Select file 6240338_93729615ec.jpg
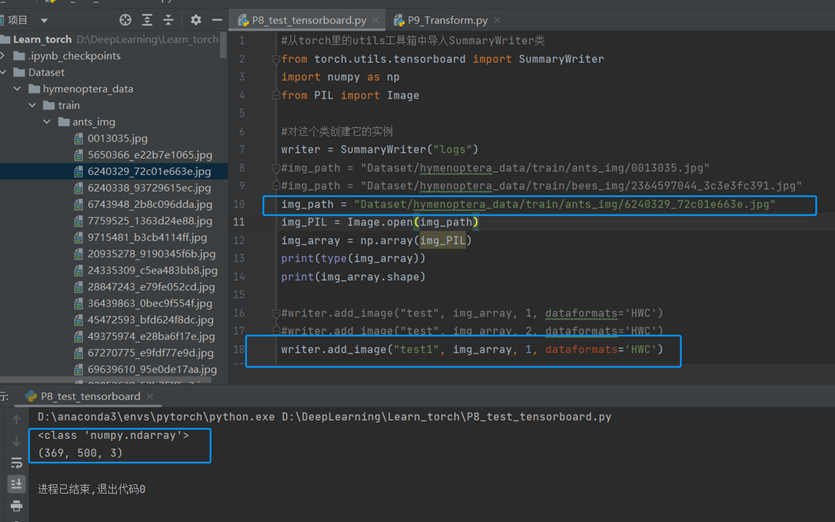Screen dimensions: 835x522 150,188
